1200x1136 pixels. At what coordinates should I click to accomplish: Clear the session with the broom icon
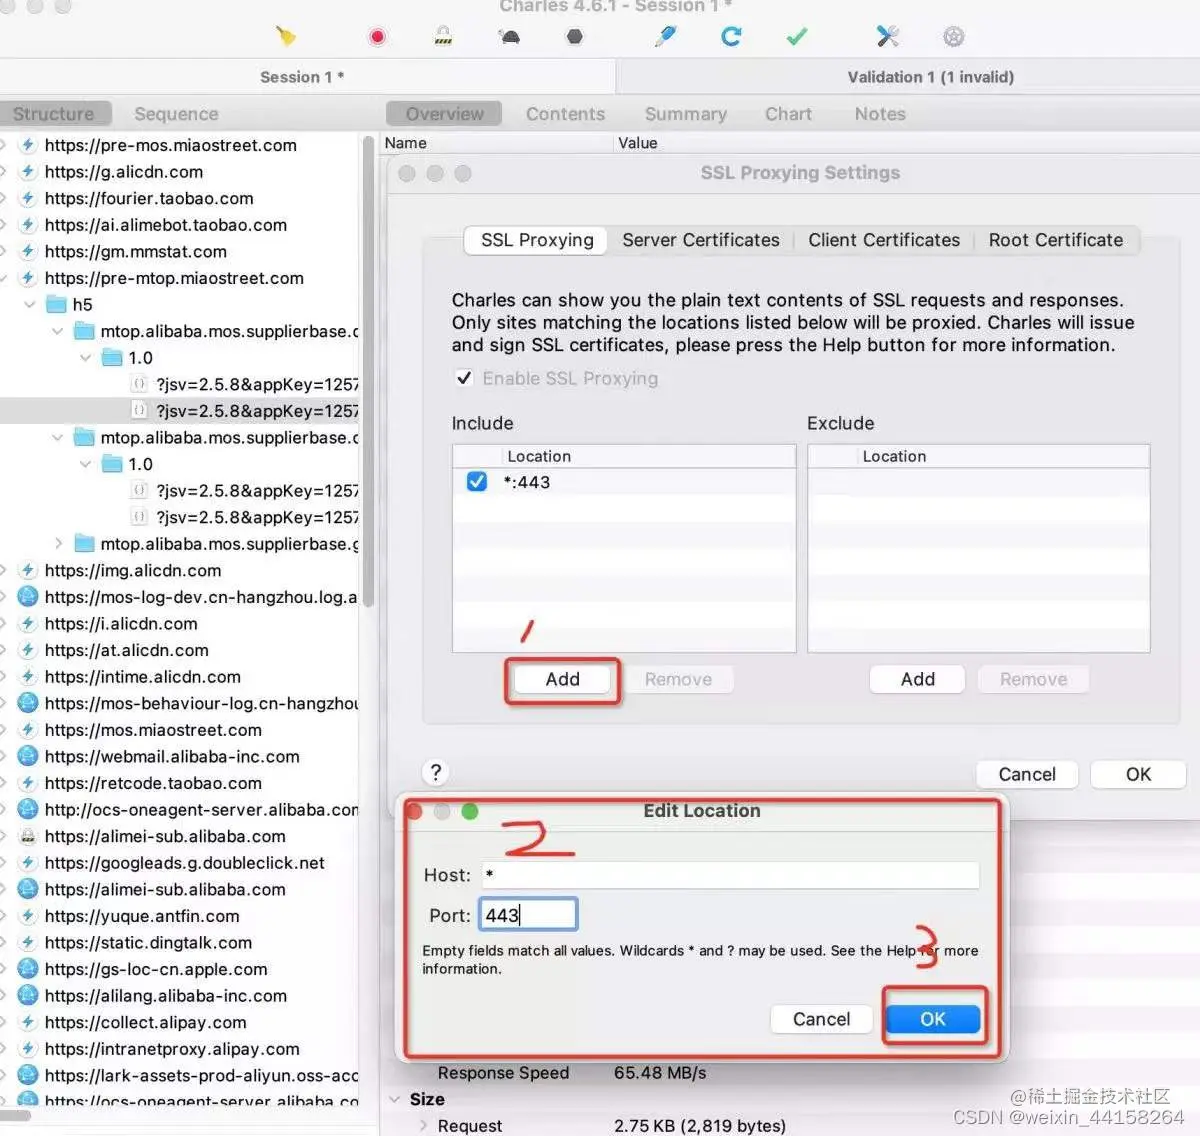[x=286, y=36]
